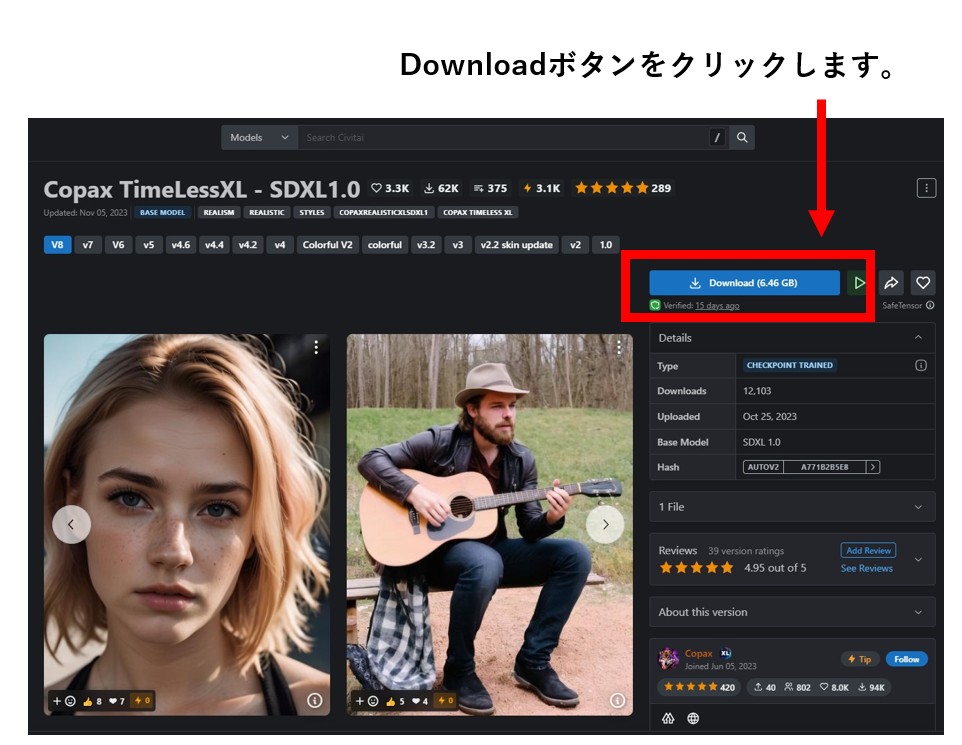The image size is (962, 745).
Task: Click lightning tip 0 on portrait image
Action: pyautogui.click(x=142, y=700)
